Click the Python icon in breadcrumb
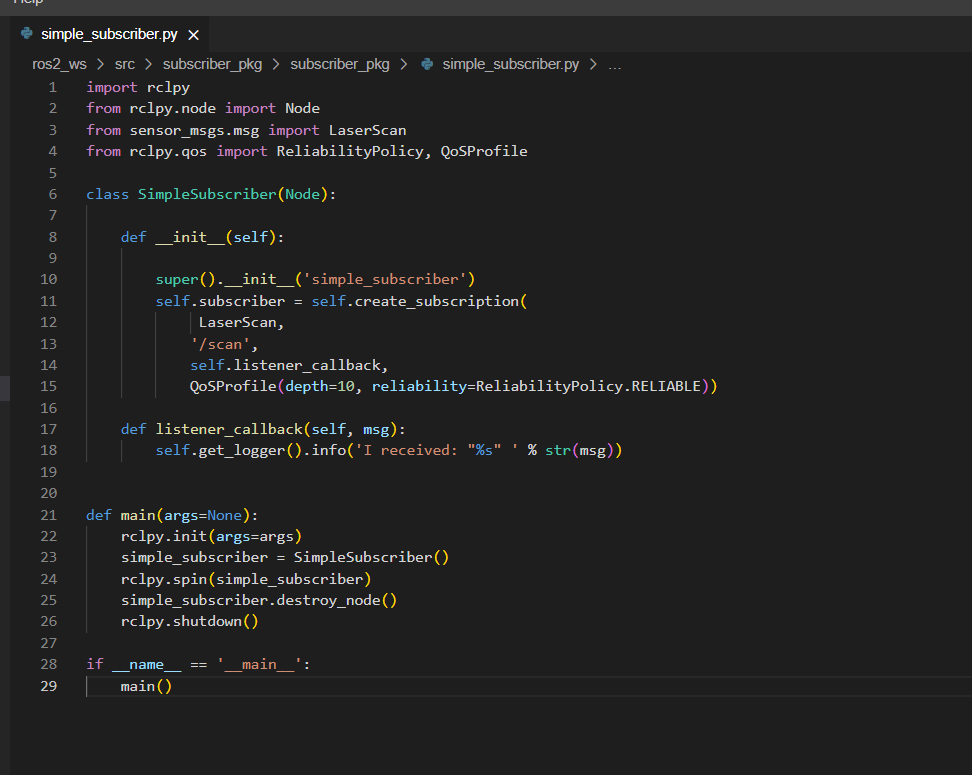The image size is (972, 775). (427, 64)
